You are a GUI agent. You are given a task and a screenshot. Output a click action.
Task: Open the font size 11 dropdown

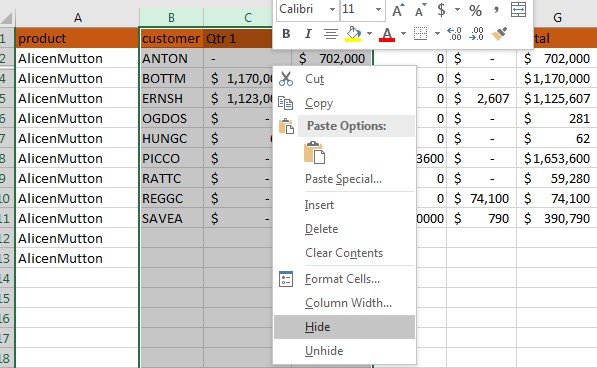(x=378, y=9)
